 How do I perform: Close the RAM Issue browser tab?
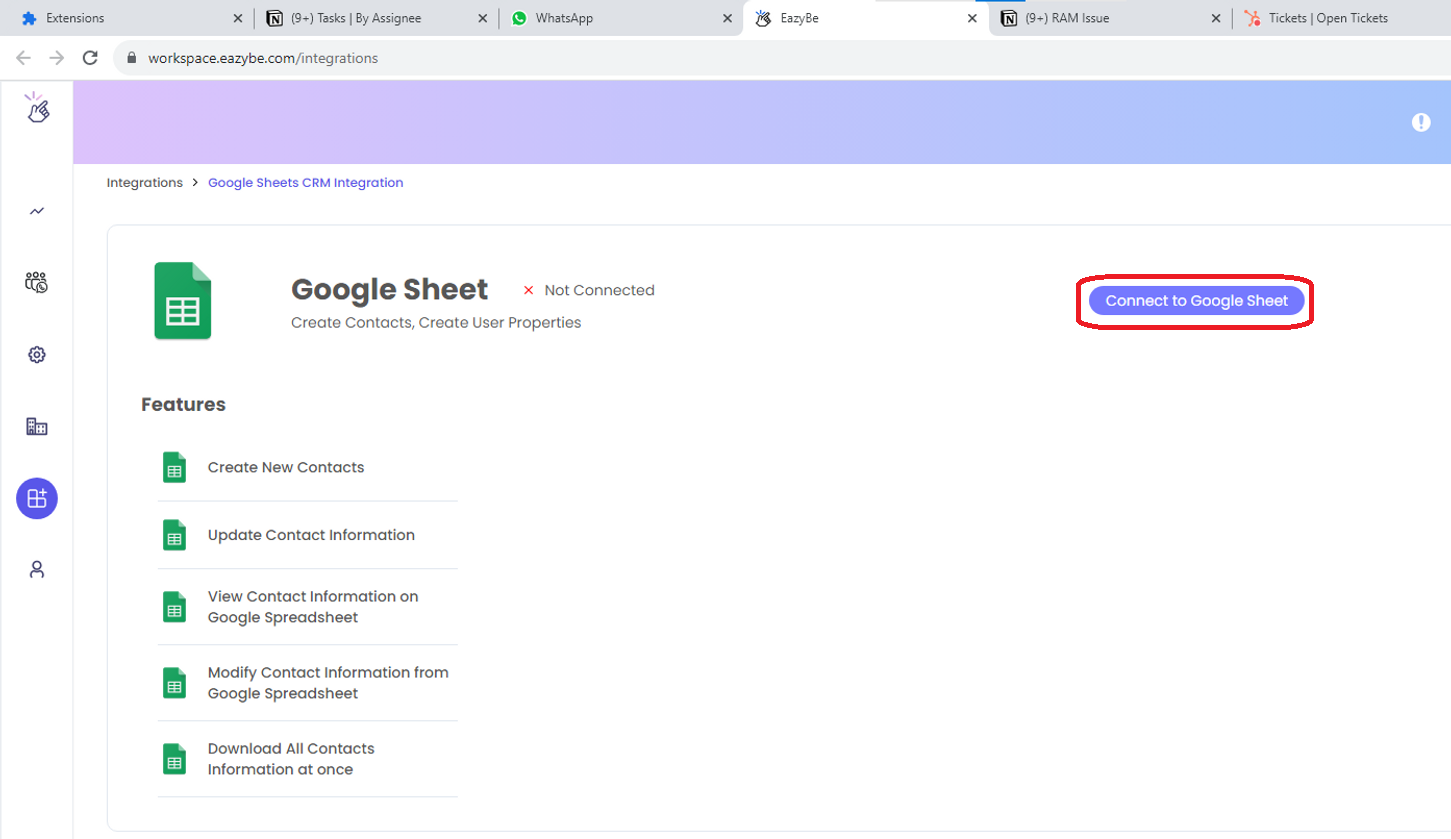tap(1216, 18)
